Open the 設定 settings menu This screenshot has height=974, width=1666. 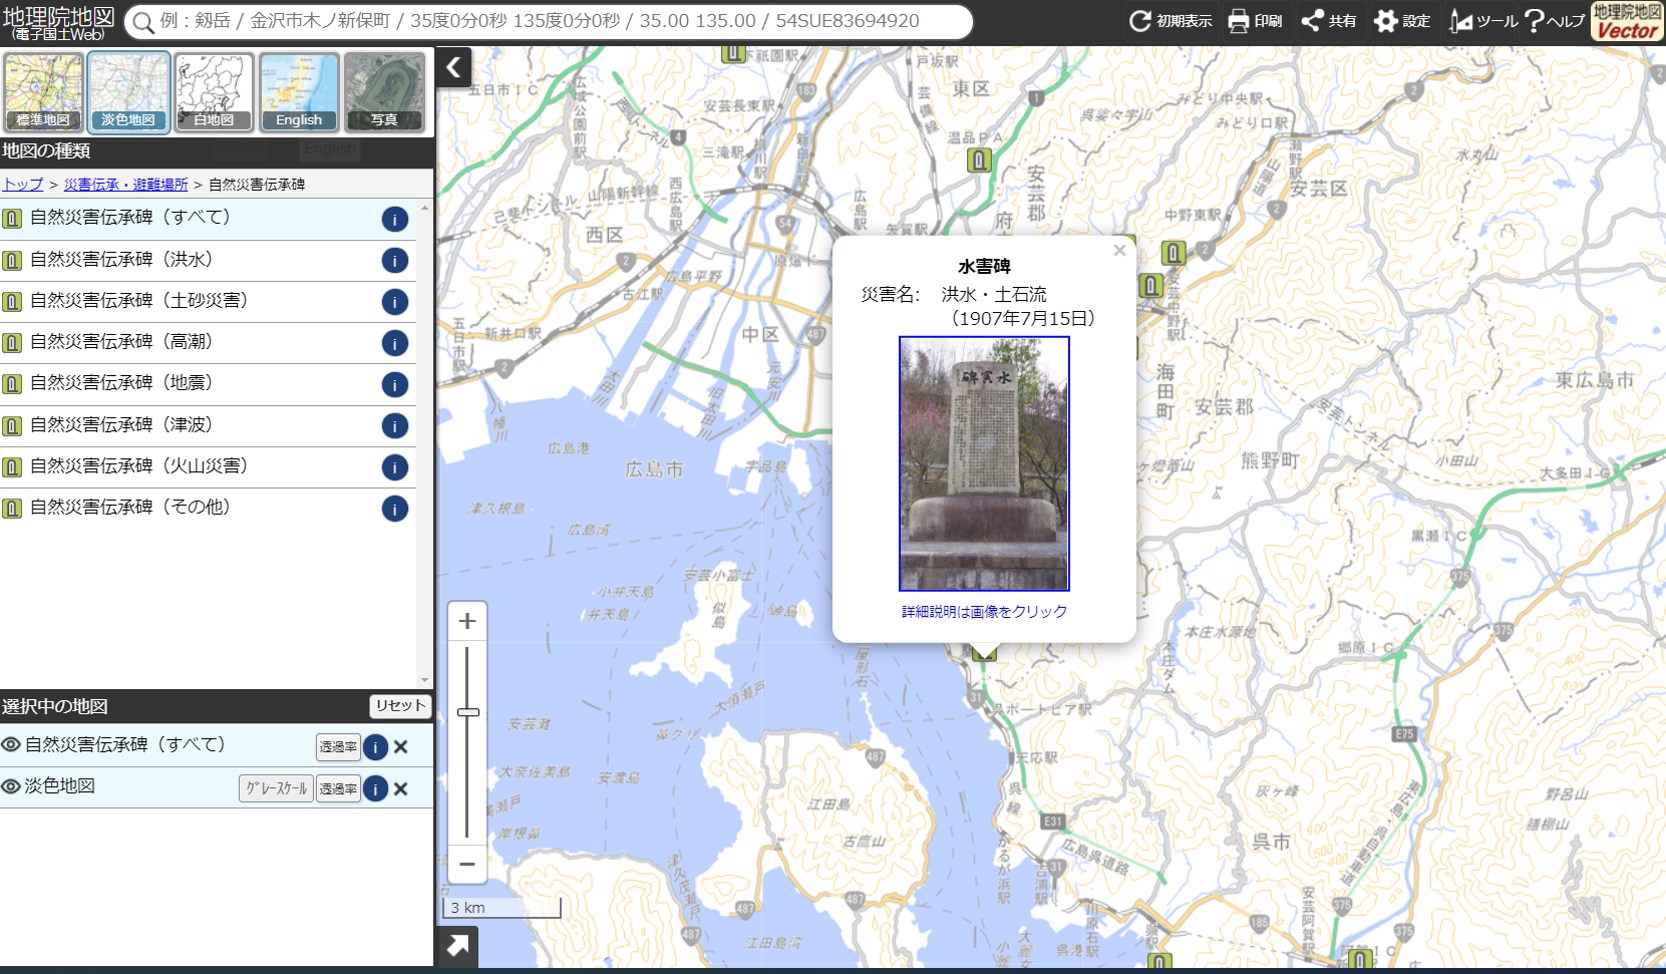coord(1402,21)
